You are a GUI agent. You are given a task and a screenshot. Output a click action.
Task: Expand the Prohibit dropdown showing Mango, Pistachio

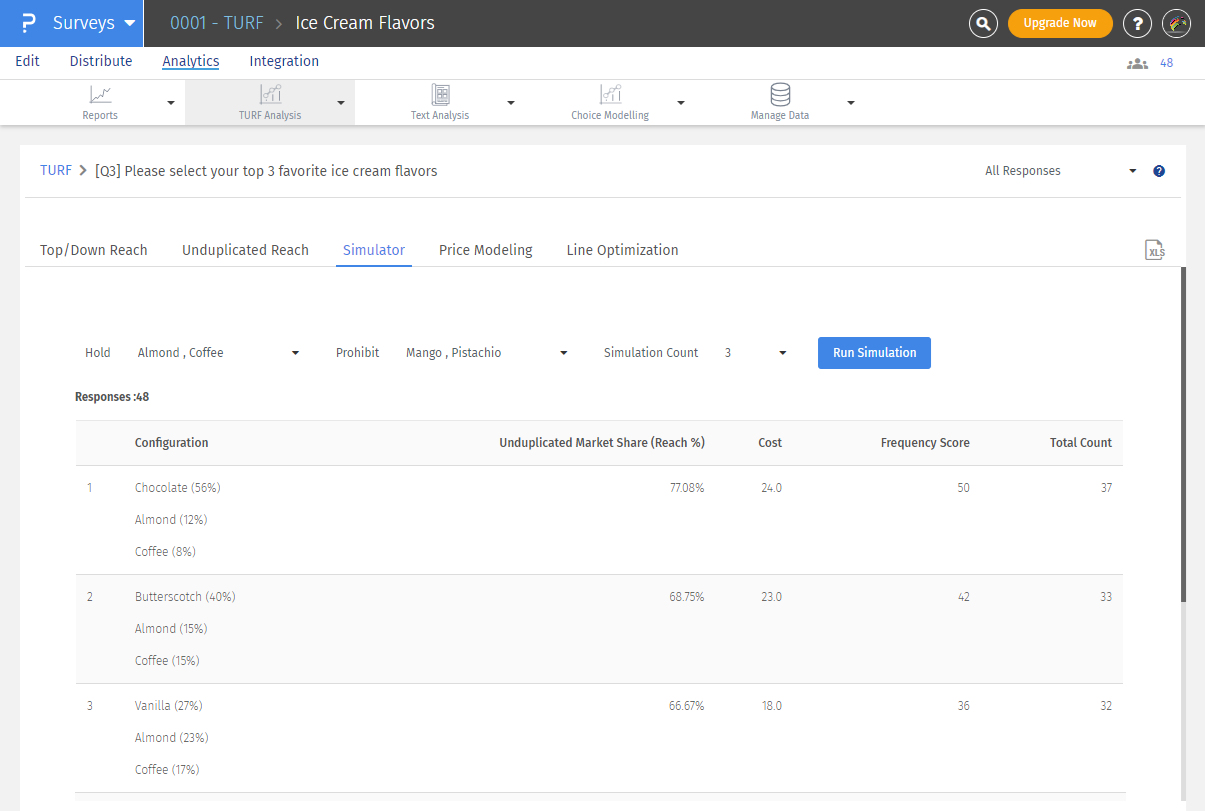tap(486, 353)
